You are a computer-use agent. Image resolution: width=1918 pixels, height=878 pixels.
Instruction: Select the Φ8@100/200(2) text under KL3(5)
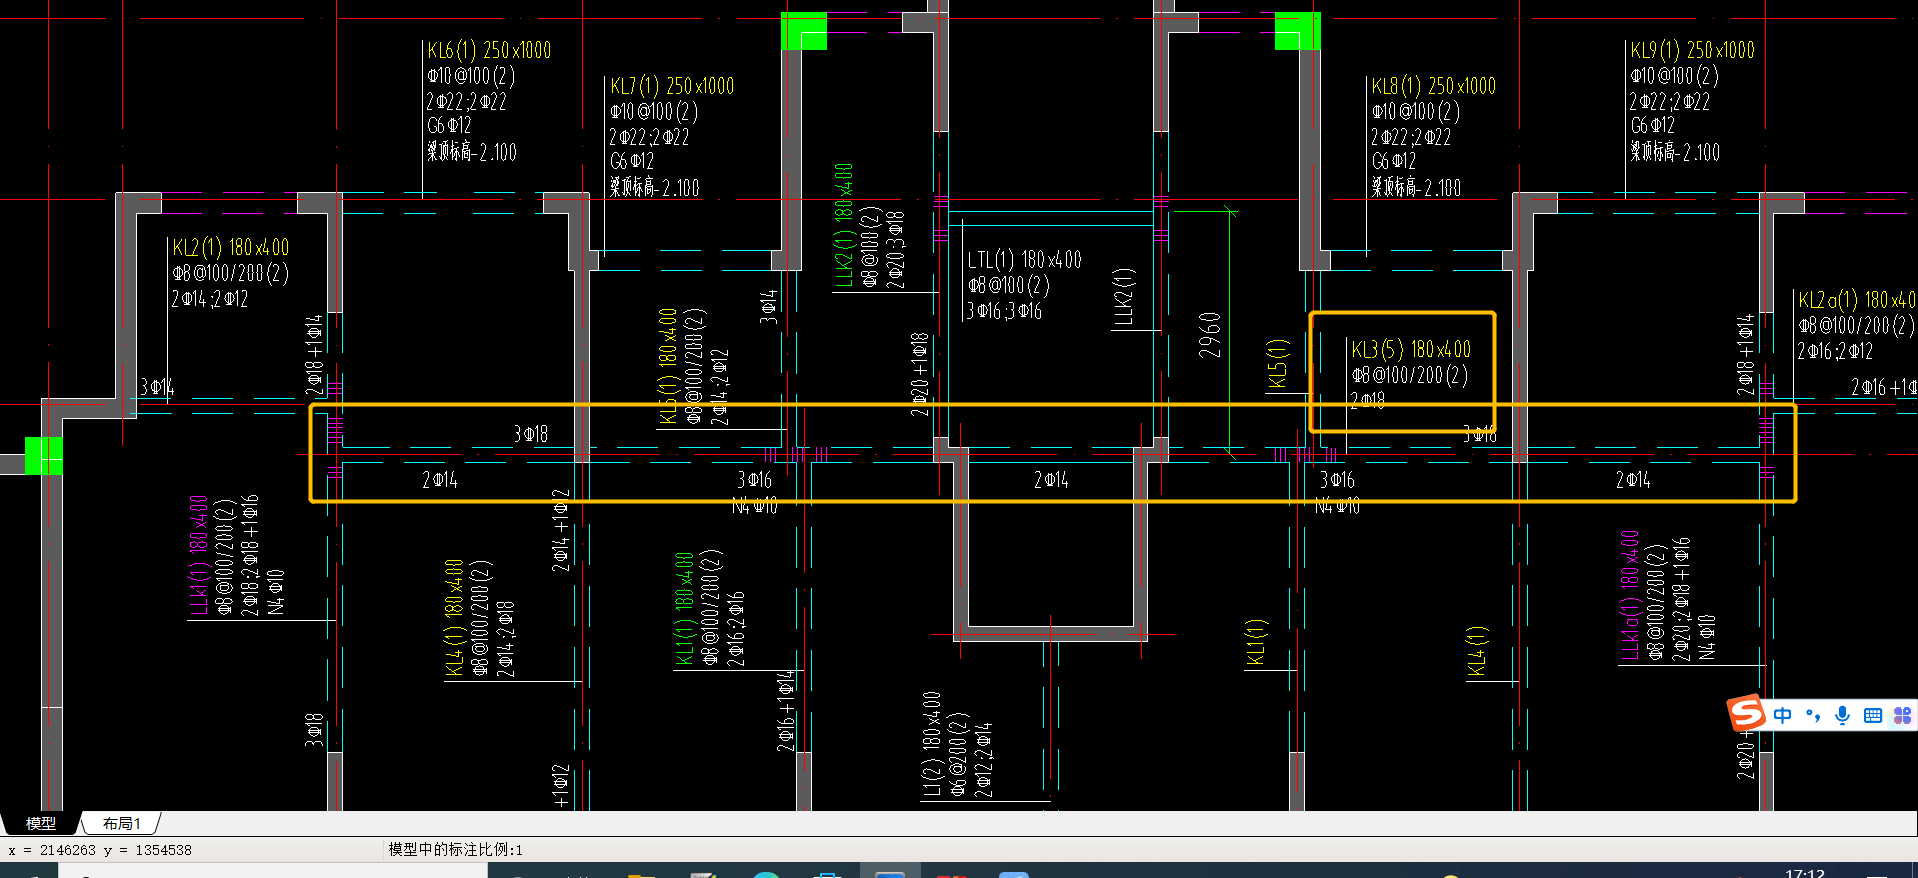1409,375
